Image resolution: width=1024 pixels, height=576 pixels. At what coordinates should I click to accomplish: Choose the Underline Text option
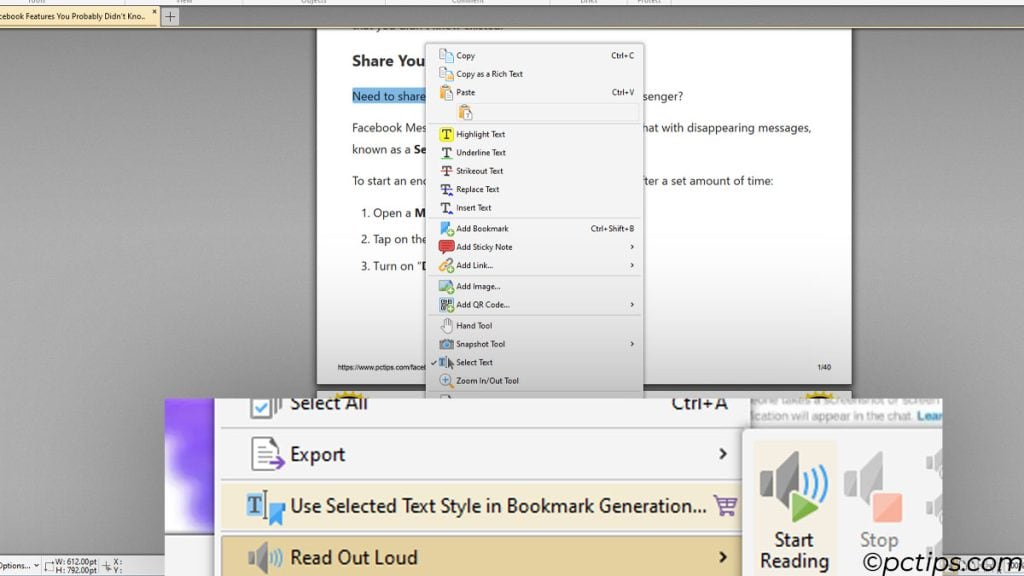point(478,152)
